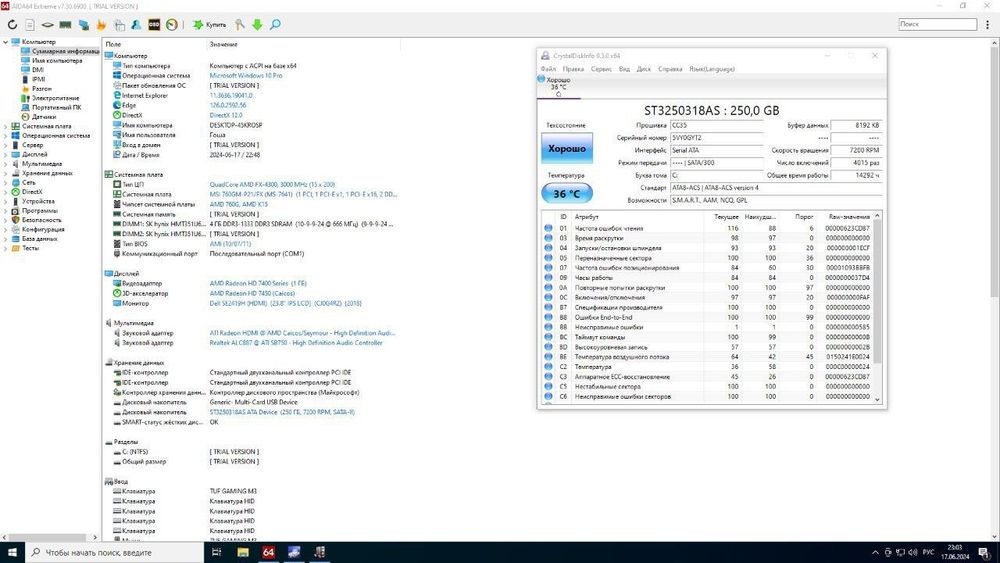Open the AMD 760G, AMD K15 chipset link
Viewport: 1000px width, 563px height.
(x=239, y=204)
